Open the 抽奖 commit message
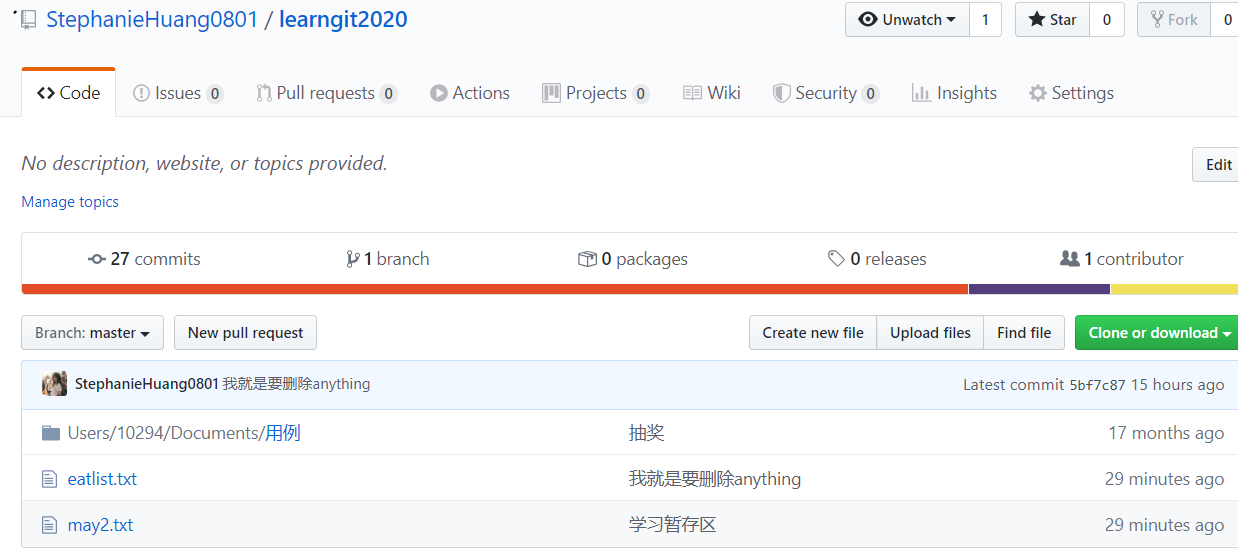1238x551 pixels. tap(647, 433)
